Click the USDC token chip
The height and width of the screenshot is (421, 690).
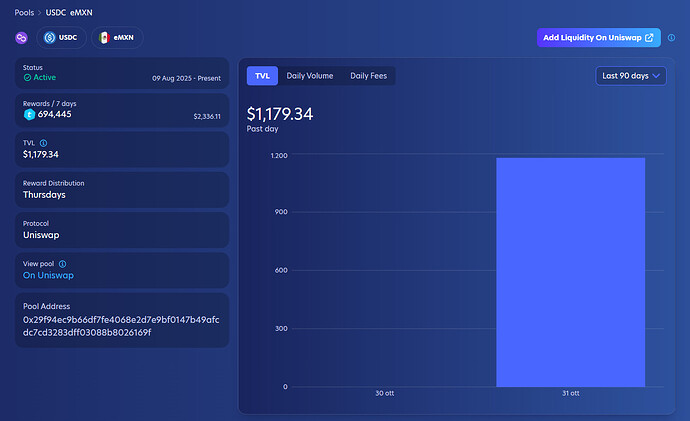[61, 38]
